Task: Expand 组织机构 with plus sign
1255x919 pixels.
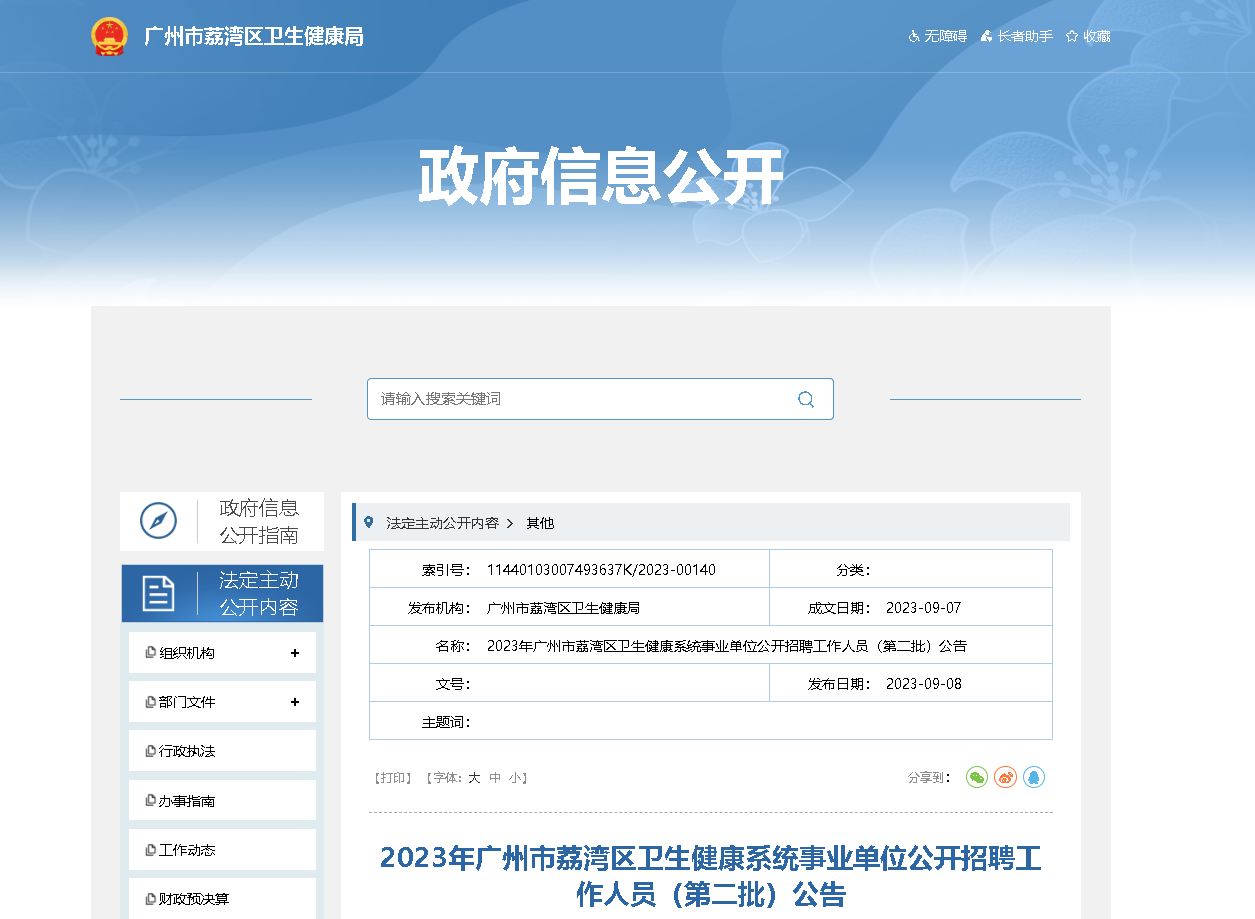Action: tap(295, 653)
